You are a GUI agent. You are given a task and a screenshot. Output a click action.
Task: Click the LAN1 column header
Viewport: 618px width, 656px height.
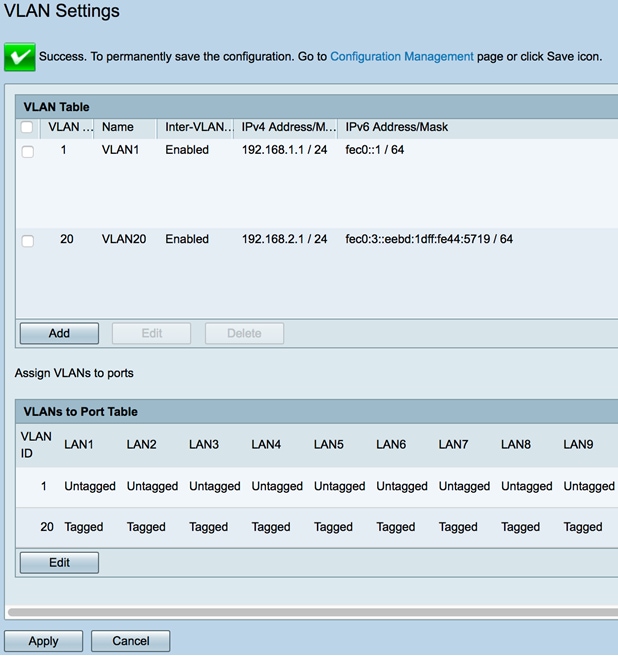point(79,444)
